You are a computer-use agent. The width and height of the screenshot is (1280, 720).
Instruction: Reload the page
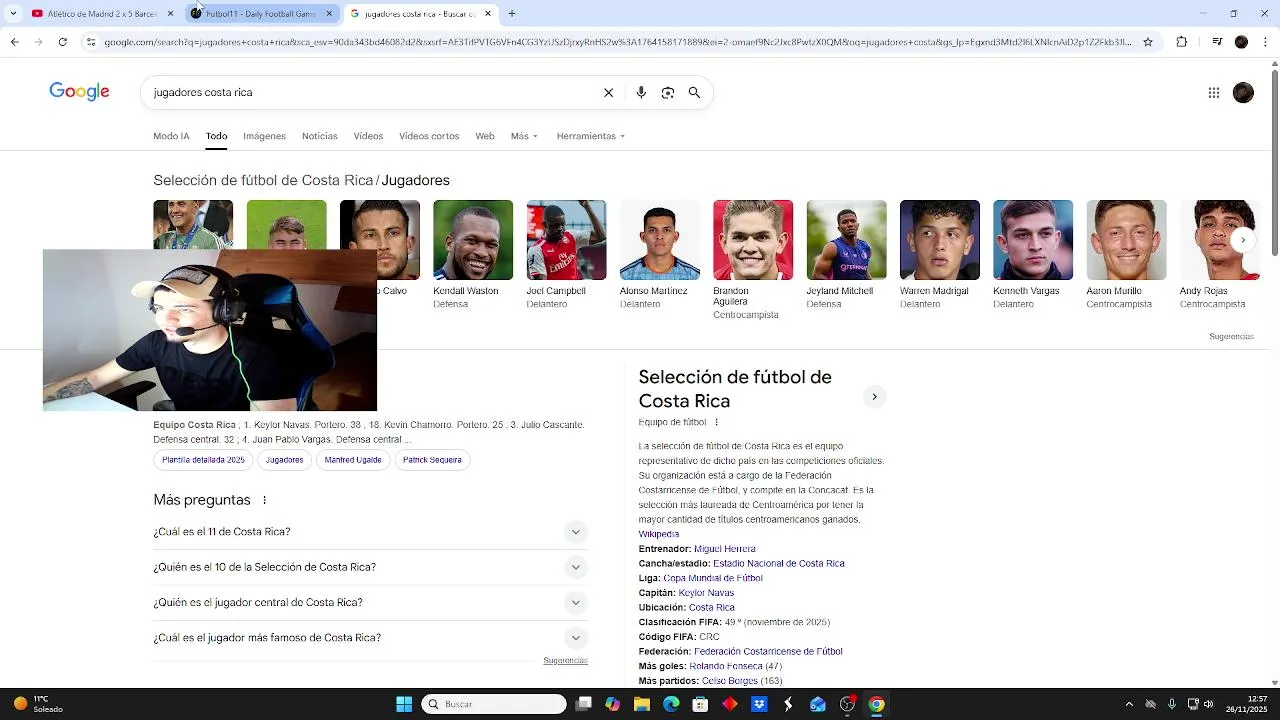coord(63,42)
